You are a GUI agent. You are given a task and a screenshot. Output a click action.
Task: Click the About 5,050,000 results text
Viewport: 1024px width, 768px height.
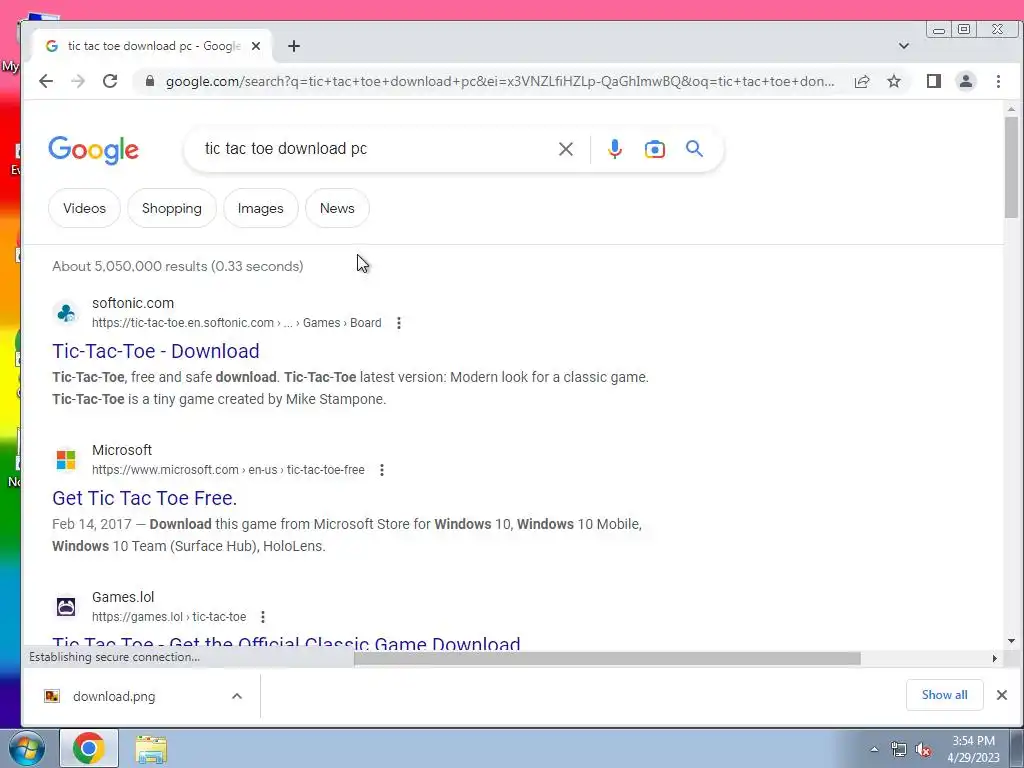click(178, 266)
